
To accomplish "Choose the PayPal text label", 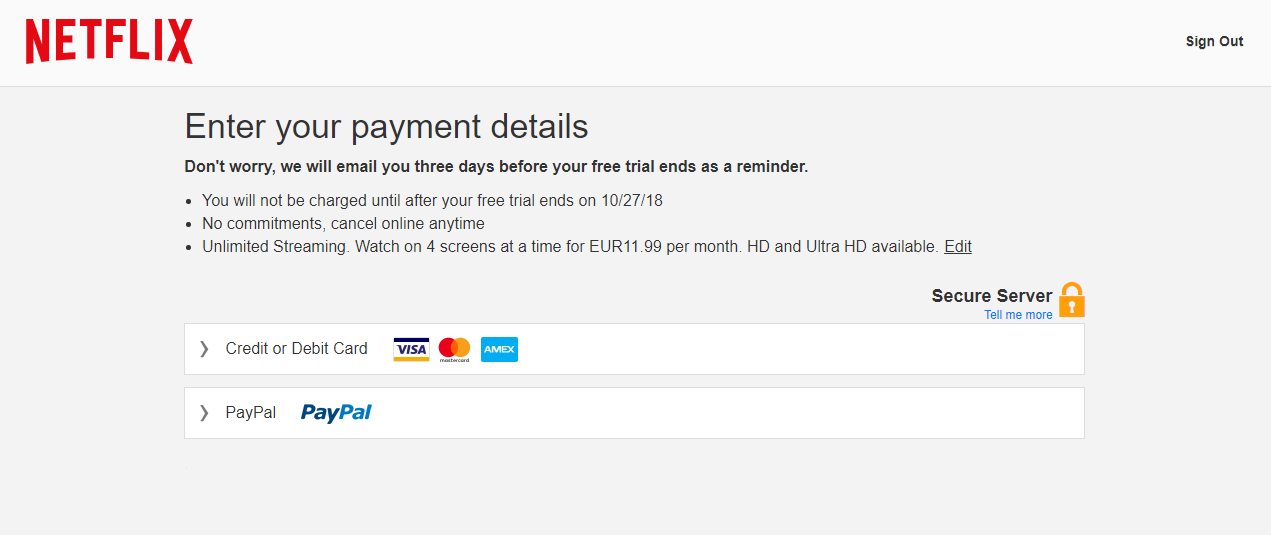I will pos(251,412).
